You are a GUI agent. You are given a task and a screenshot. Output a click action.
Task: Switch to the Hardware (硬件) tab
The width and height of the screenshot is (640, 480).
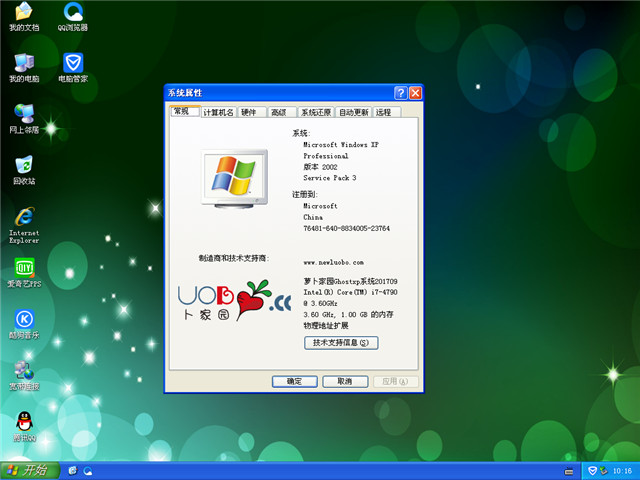click(251, 112)
